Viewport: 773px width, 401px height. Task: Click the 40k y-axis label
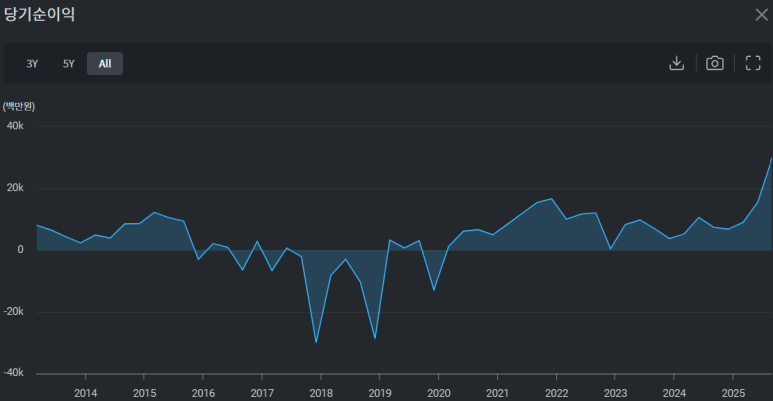pos(15,126)
